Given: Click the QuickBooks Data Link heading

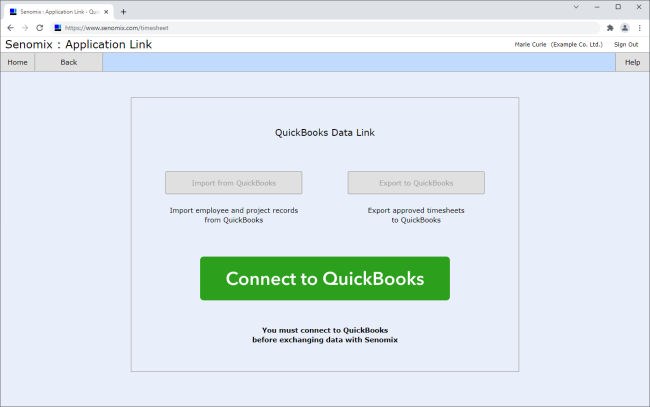Looking at the screenshot, I should [x=325, y=133].
